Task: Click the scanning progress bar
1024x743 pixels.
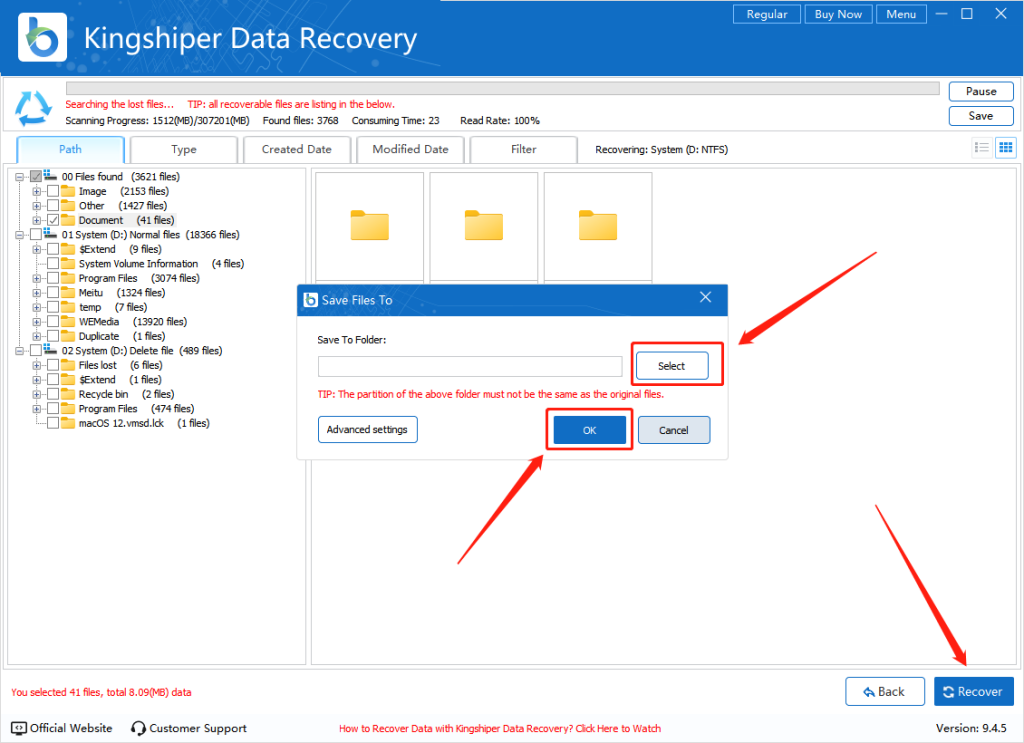Action: point(502,88)
